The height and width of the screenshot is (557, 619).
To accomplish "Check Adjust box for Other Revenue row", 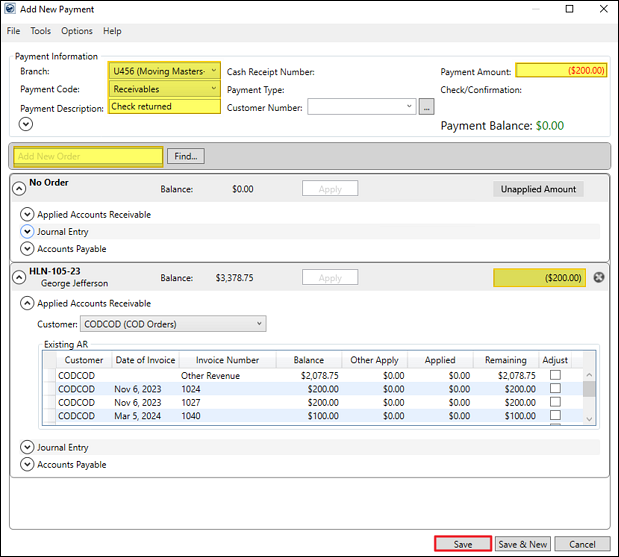I will pyautogui.click(x=555, y=375).
